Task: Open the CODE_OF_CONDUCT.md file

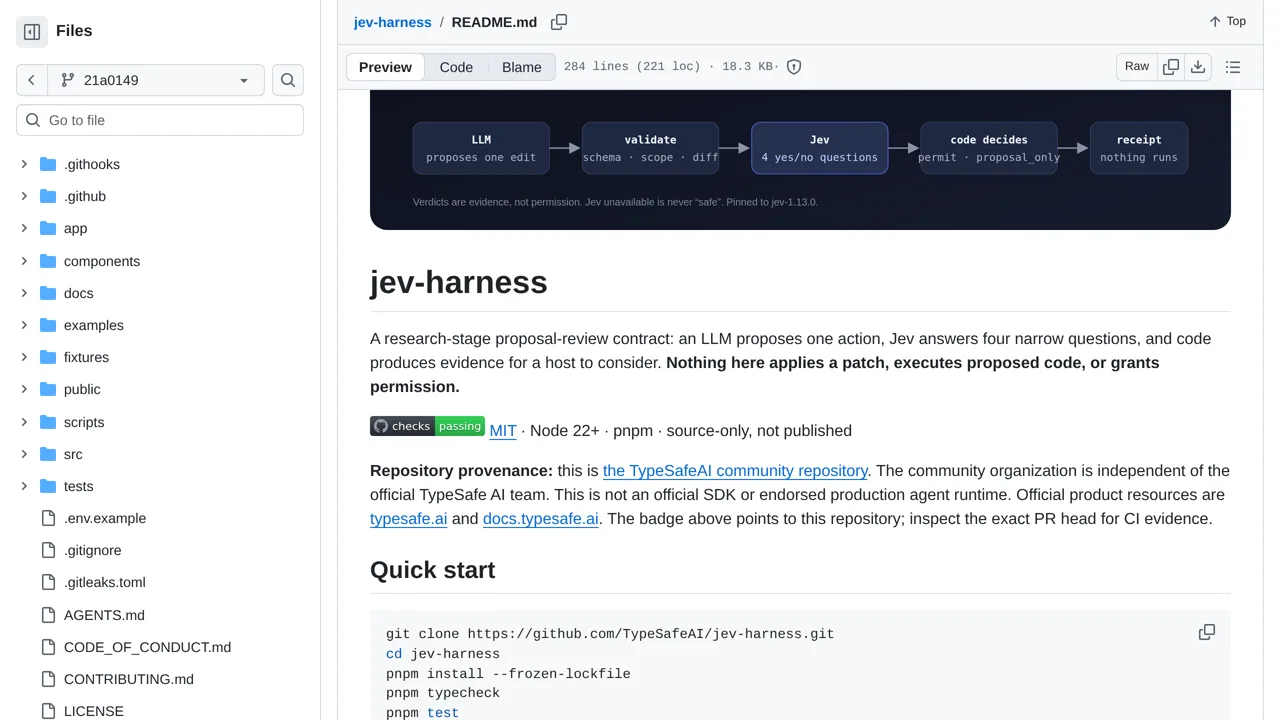Action: [x=147, y=647]
